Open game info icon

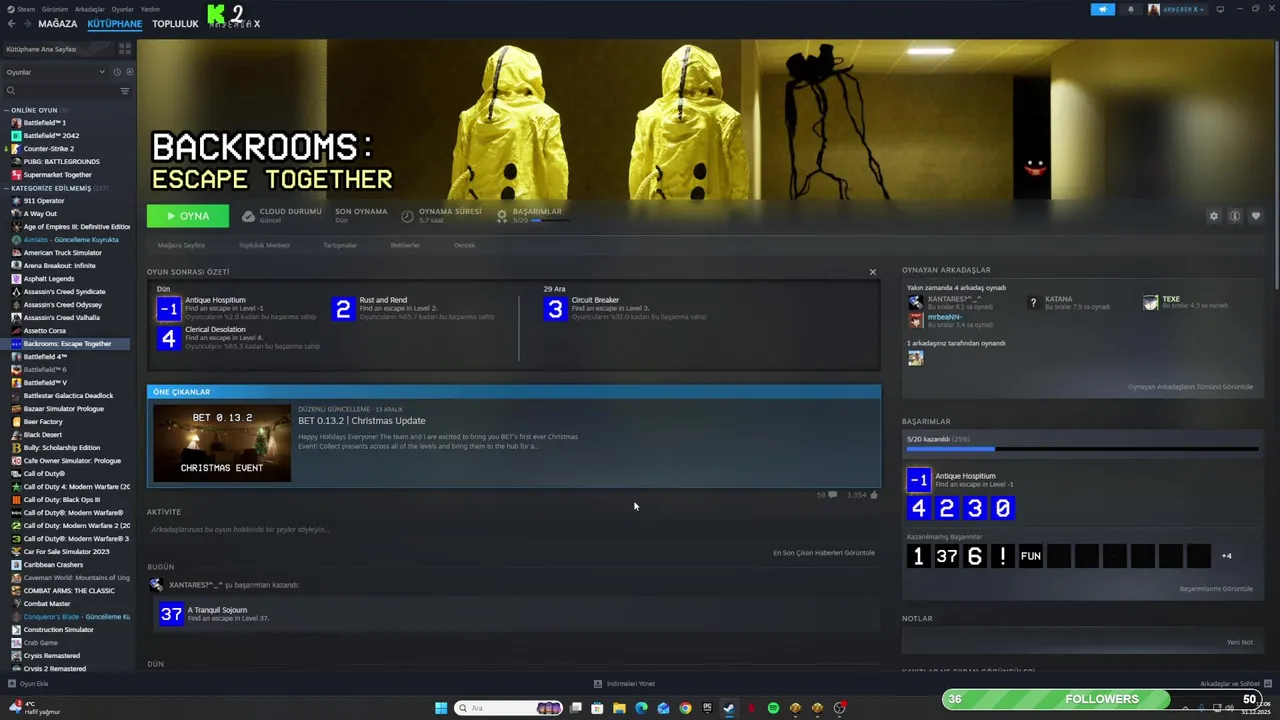1235,216
